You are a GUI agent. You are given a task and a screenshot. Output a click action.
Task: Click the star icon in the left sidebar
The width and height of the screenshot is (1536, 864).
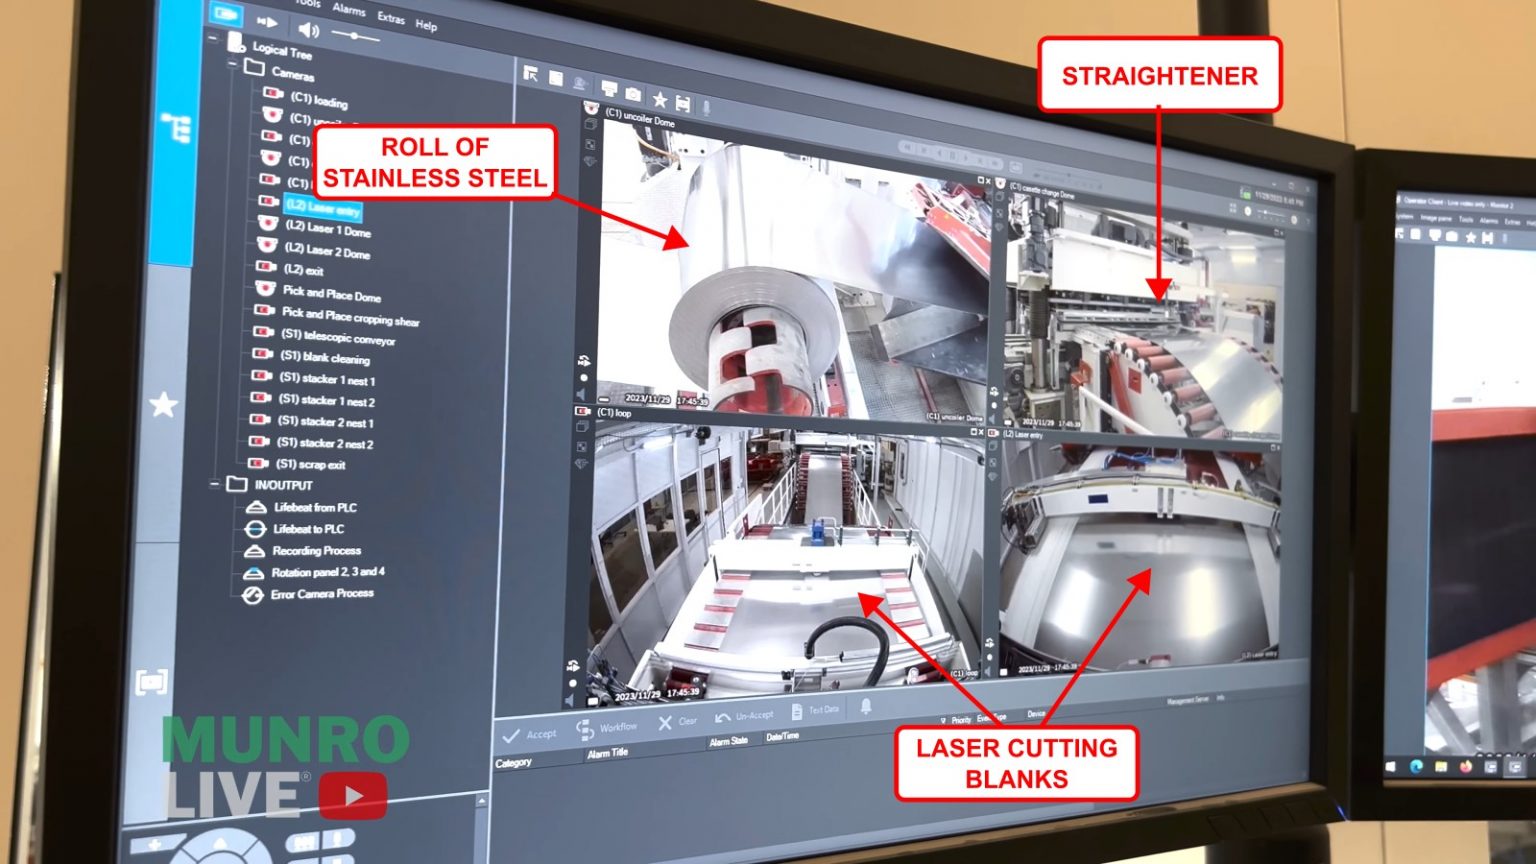(163, 403)
